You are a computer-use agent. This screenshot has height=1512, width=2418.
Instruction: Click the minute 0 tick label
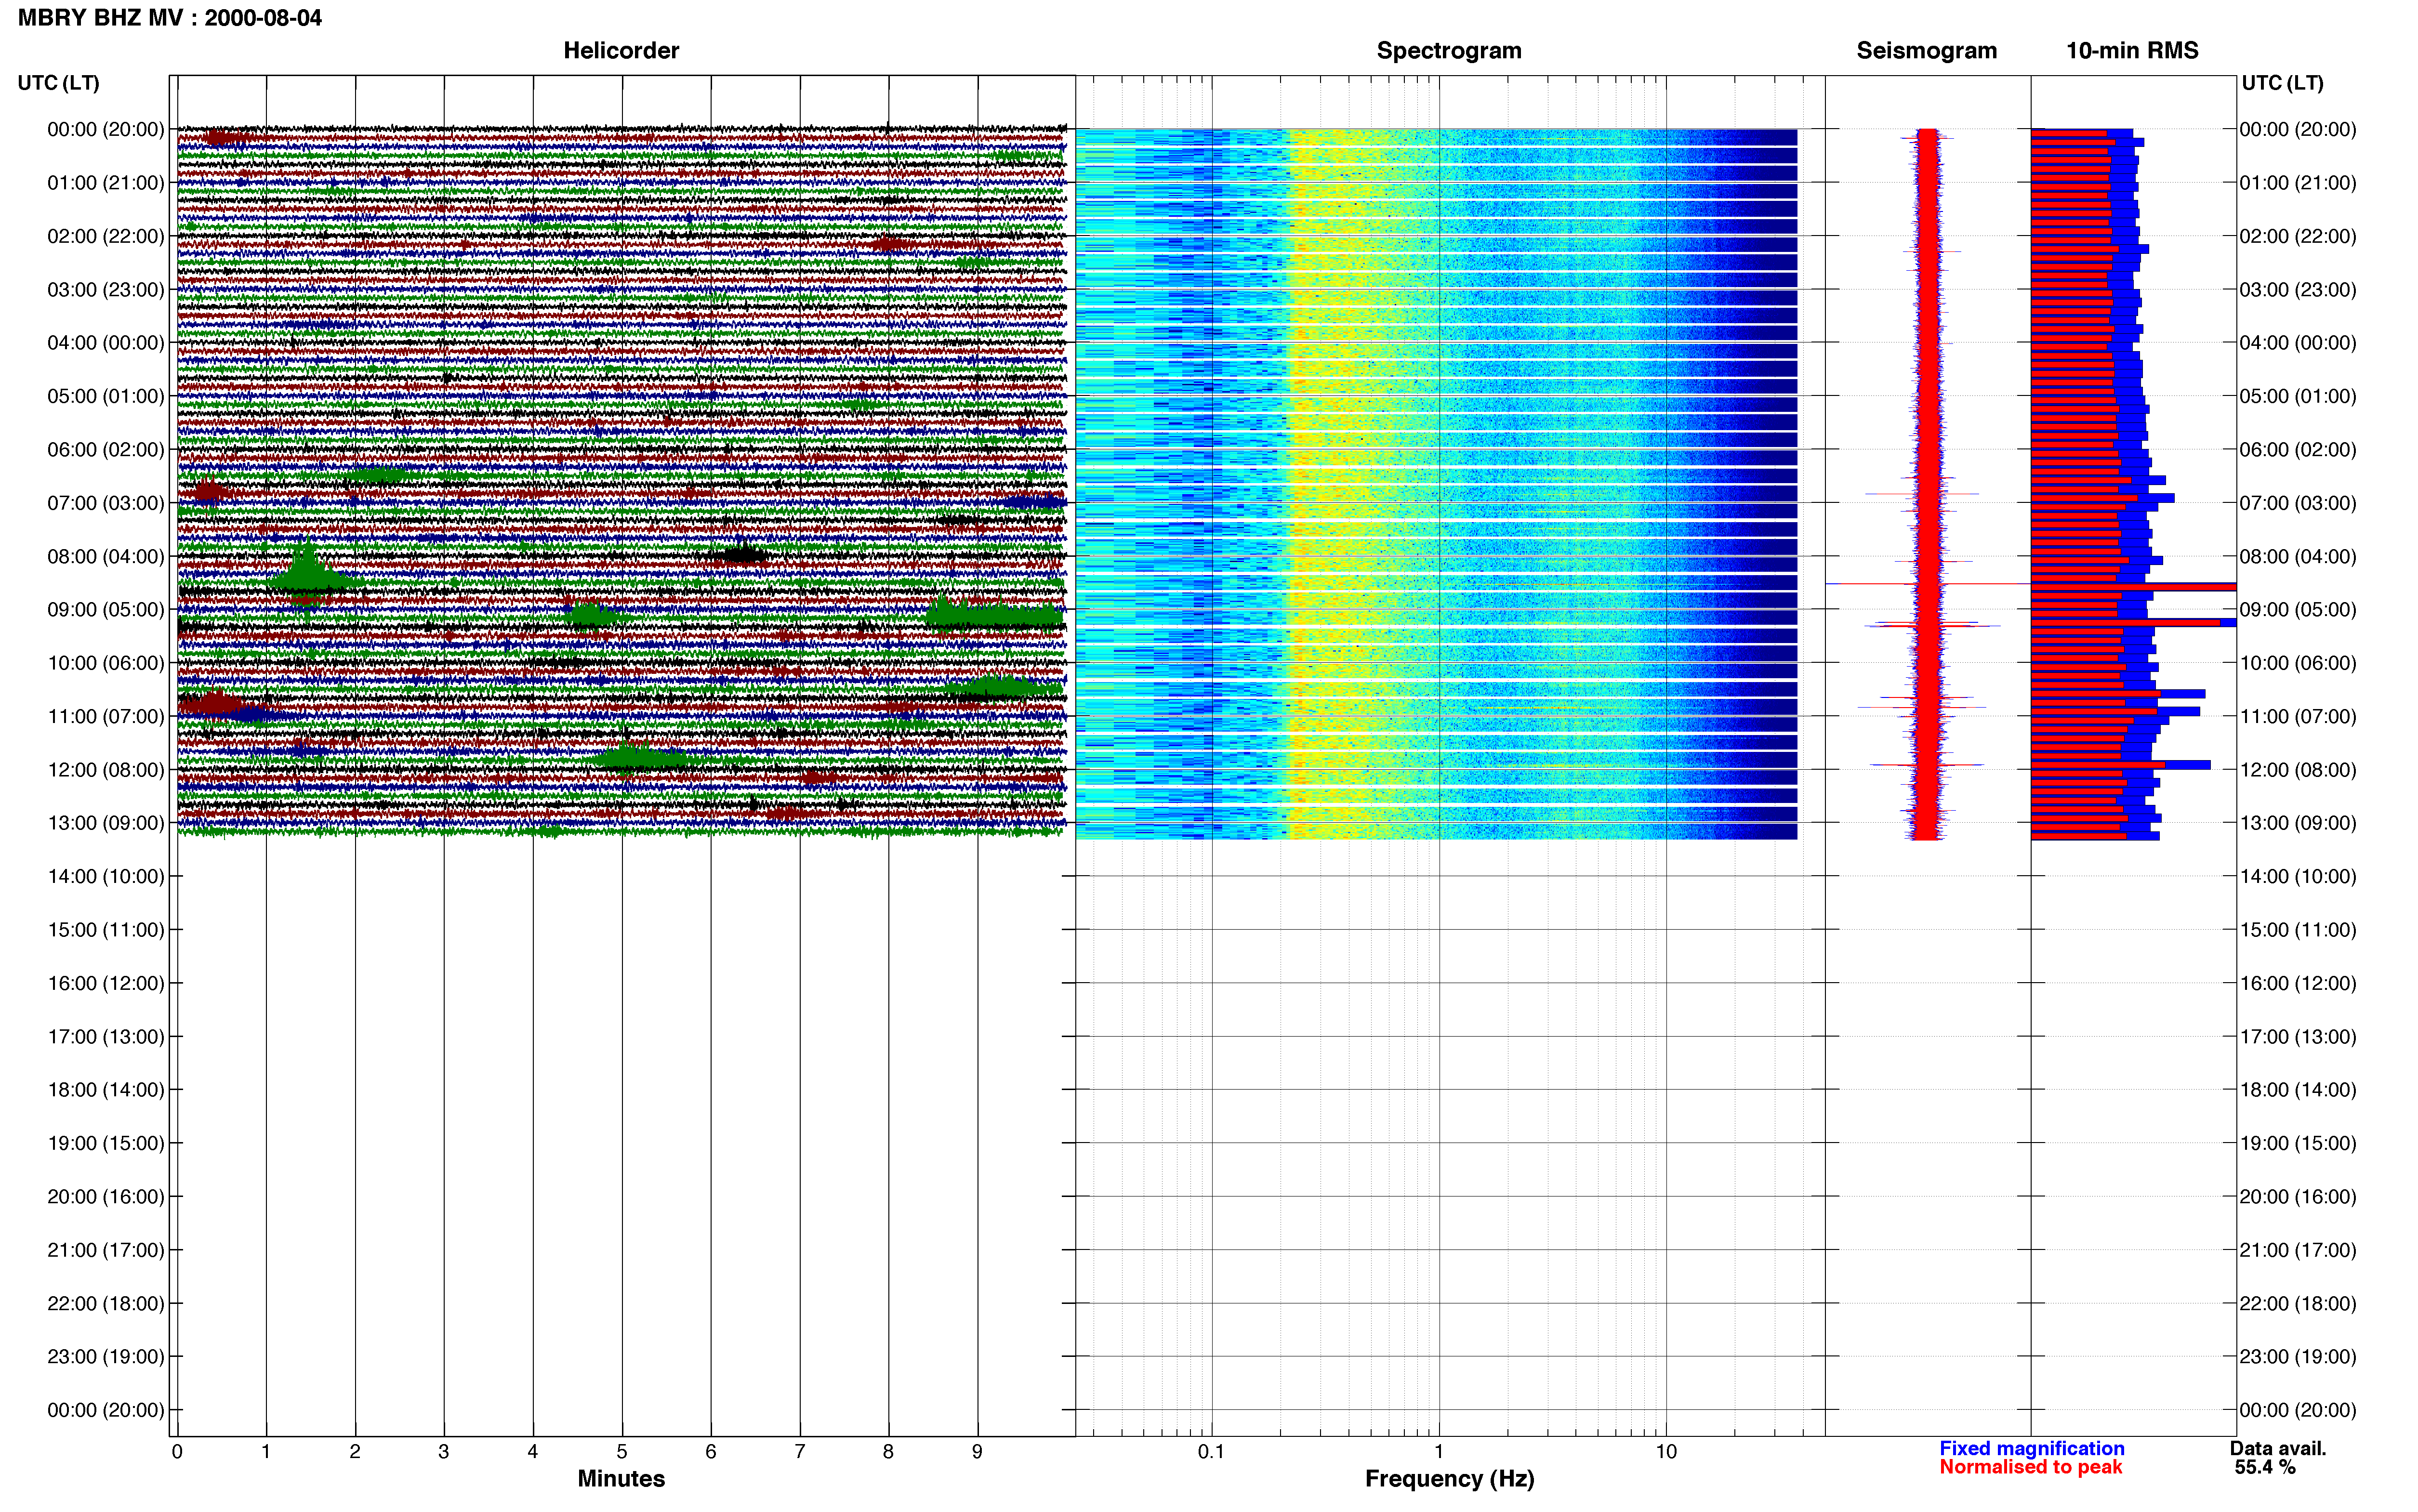point(177,1451)
